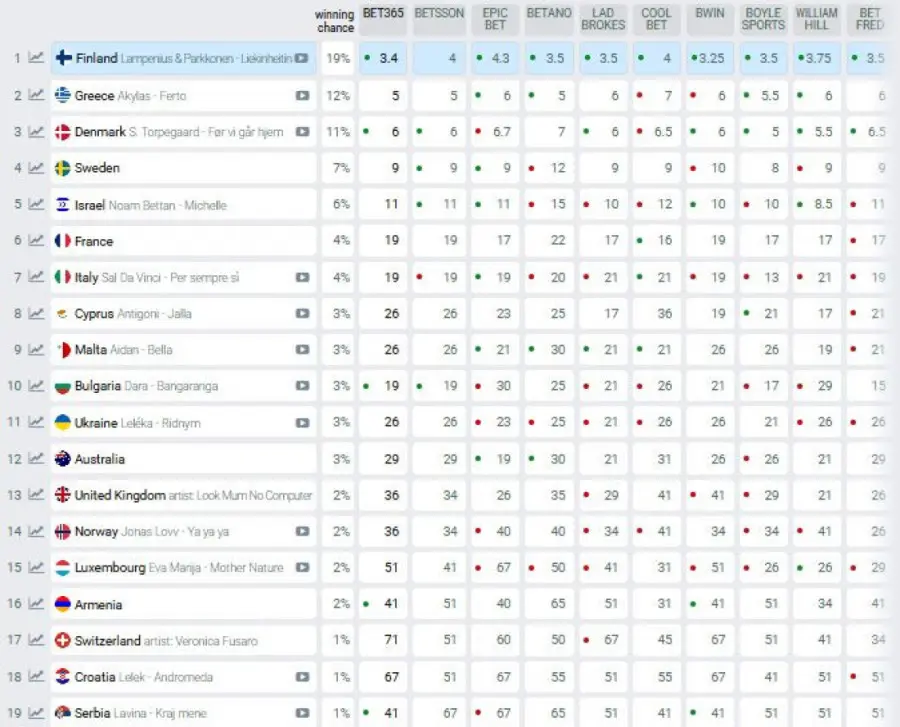Click the Israel flag icon
The height and width of the screenshot is (727, 900).
pos(62,205)
